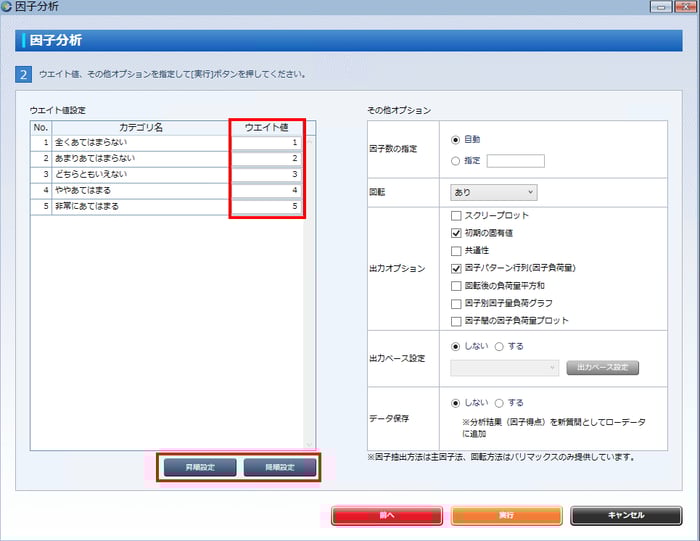
Task: Select the row 非常にあてはまる
Action: [x=167, y=207]
